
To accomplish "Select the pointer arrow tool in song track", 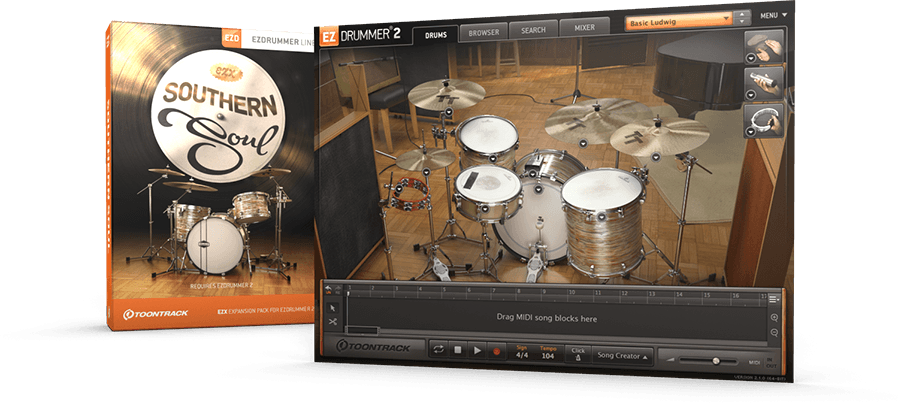I will click(x=332, y=309).
